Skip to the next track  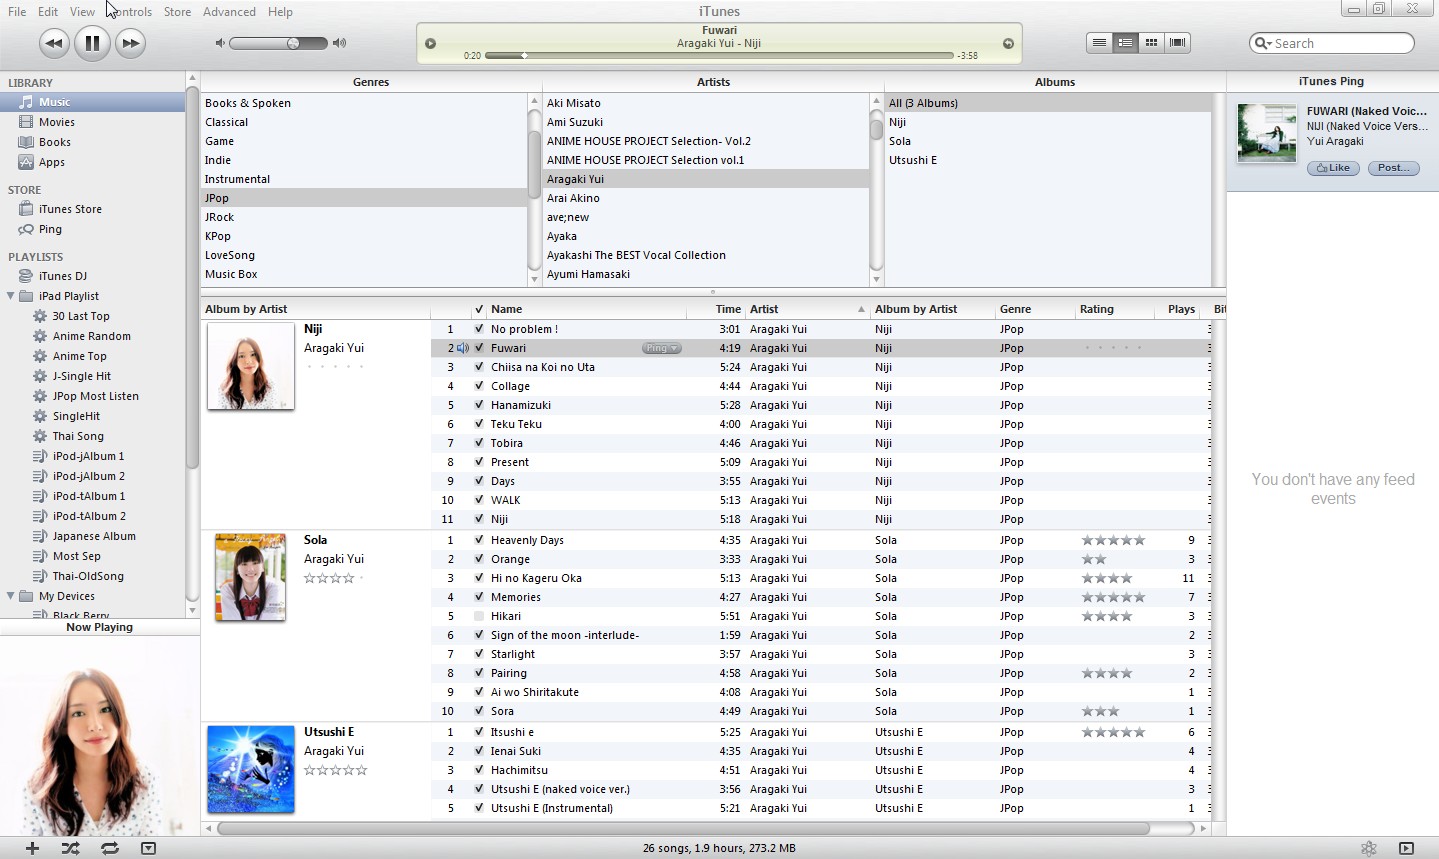click(x=130, y=43)
